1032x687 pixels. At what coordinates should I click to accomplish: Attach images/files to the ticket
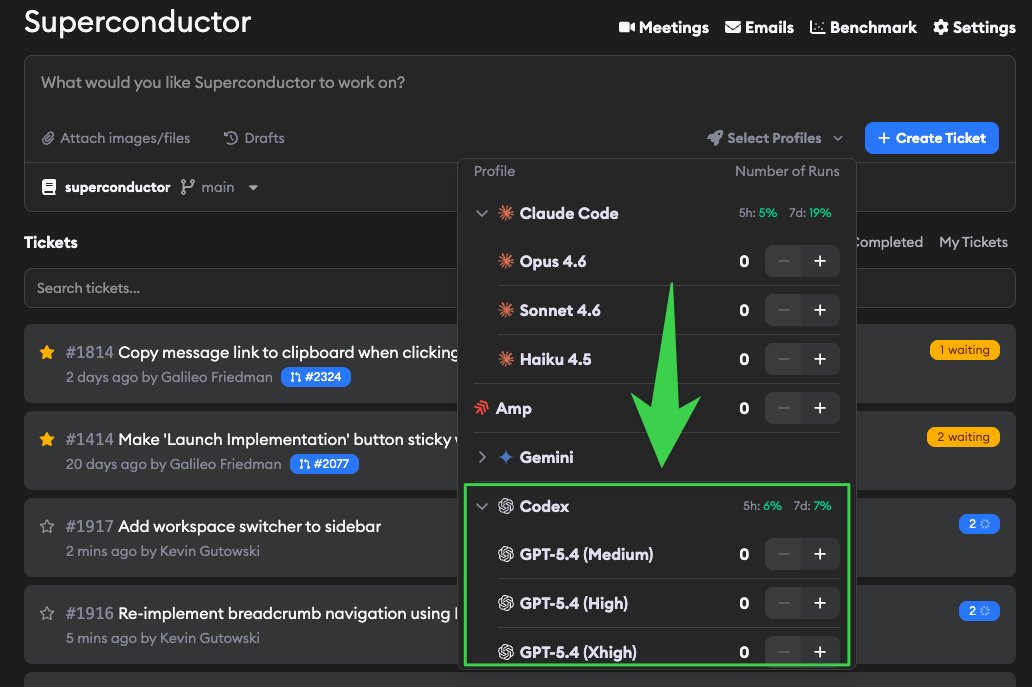click(116, 138)
